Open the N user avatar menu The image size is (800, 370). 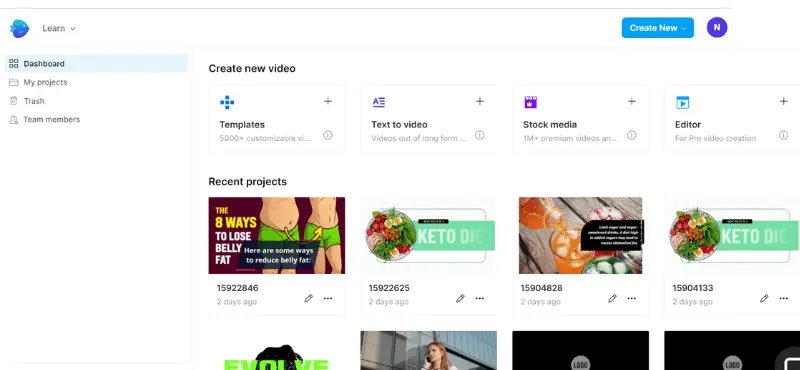click(x=717, y=28)
